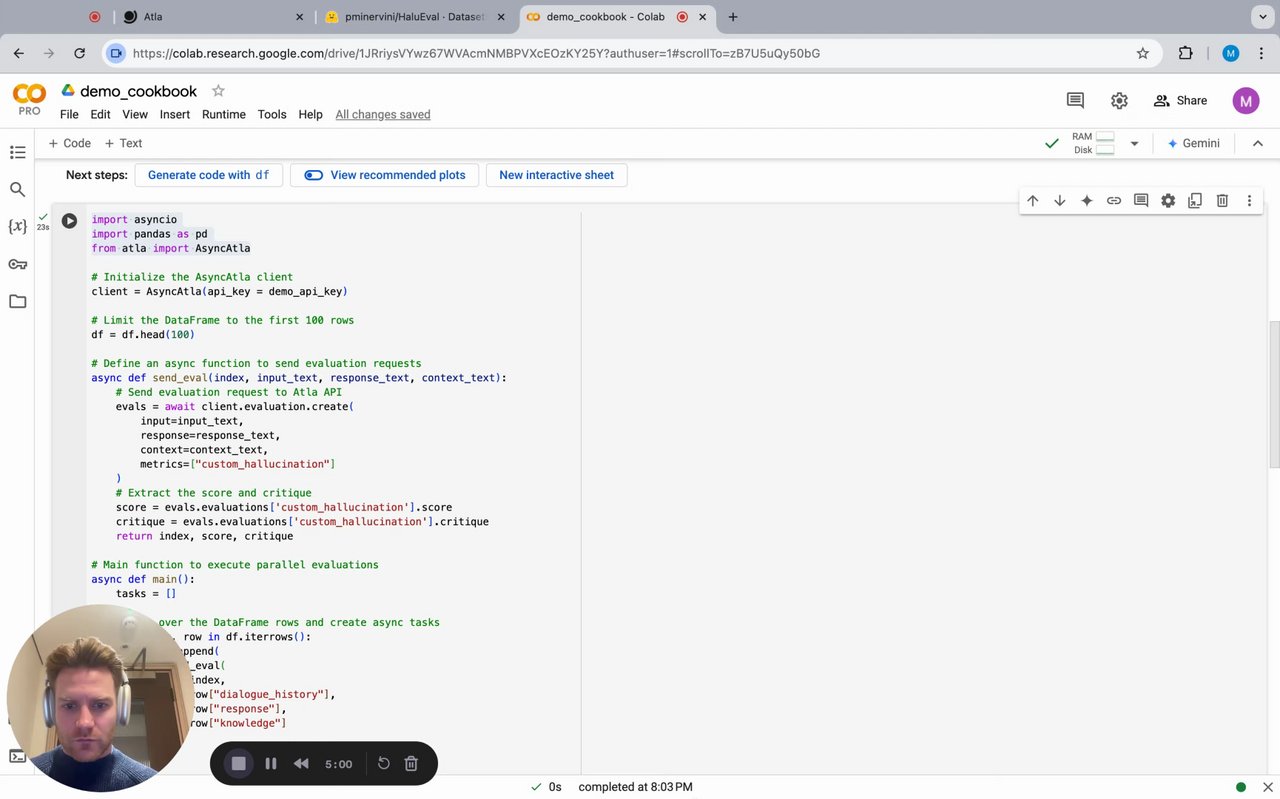Close the demo_cookbook Colab tab
1280x799 pixels.
point(703,17)
